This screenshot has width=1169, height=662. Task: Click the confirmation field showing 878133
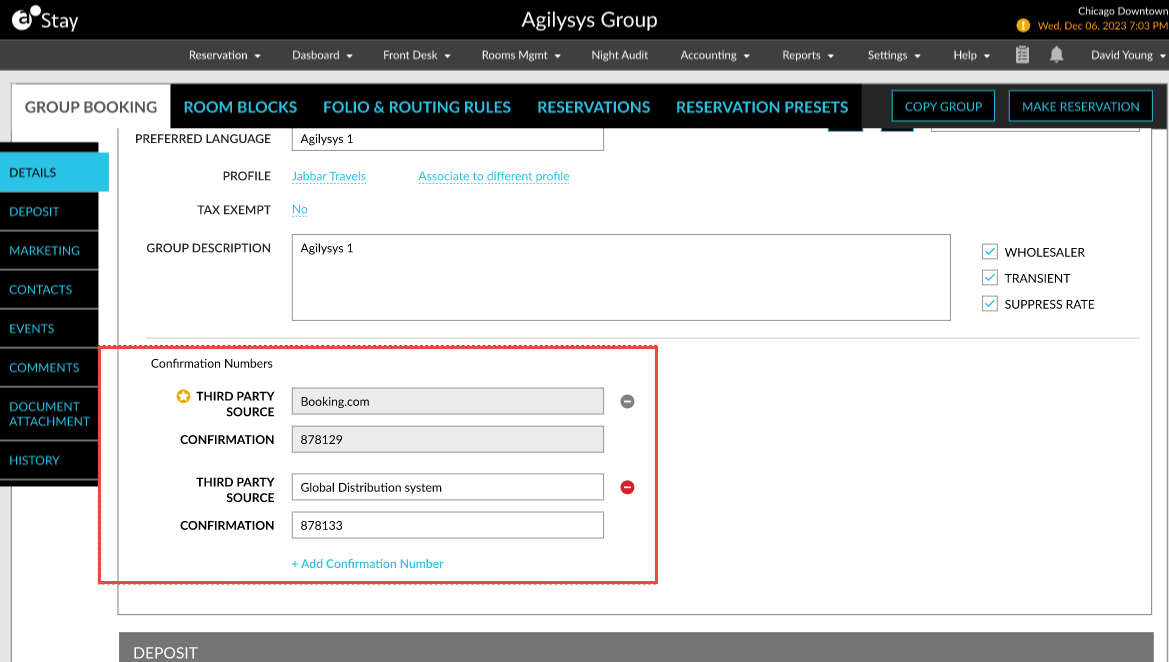click(x=447, y=525)
